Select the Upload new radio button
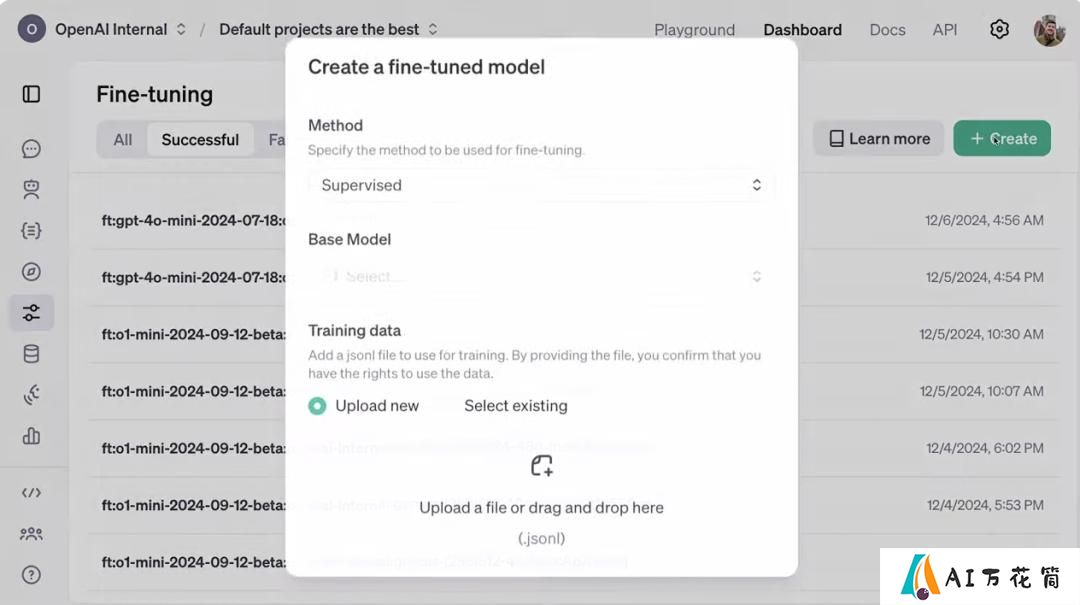This screenshot has height=605, width=1080. 317,406
